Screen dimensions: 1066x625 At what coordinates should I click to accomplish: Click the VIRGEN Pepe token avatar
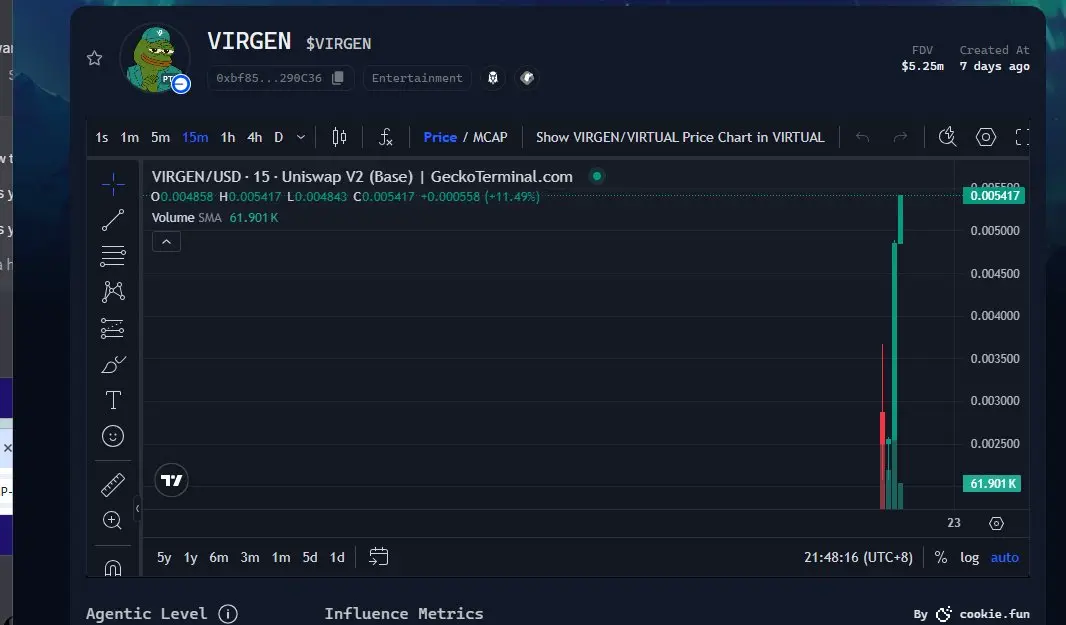tap(154, 58)
